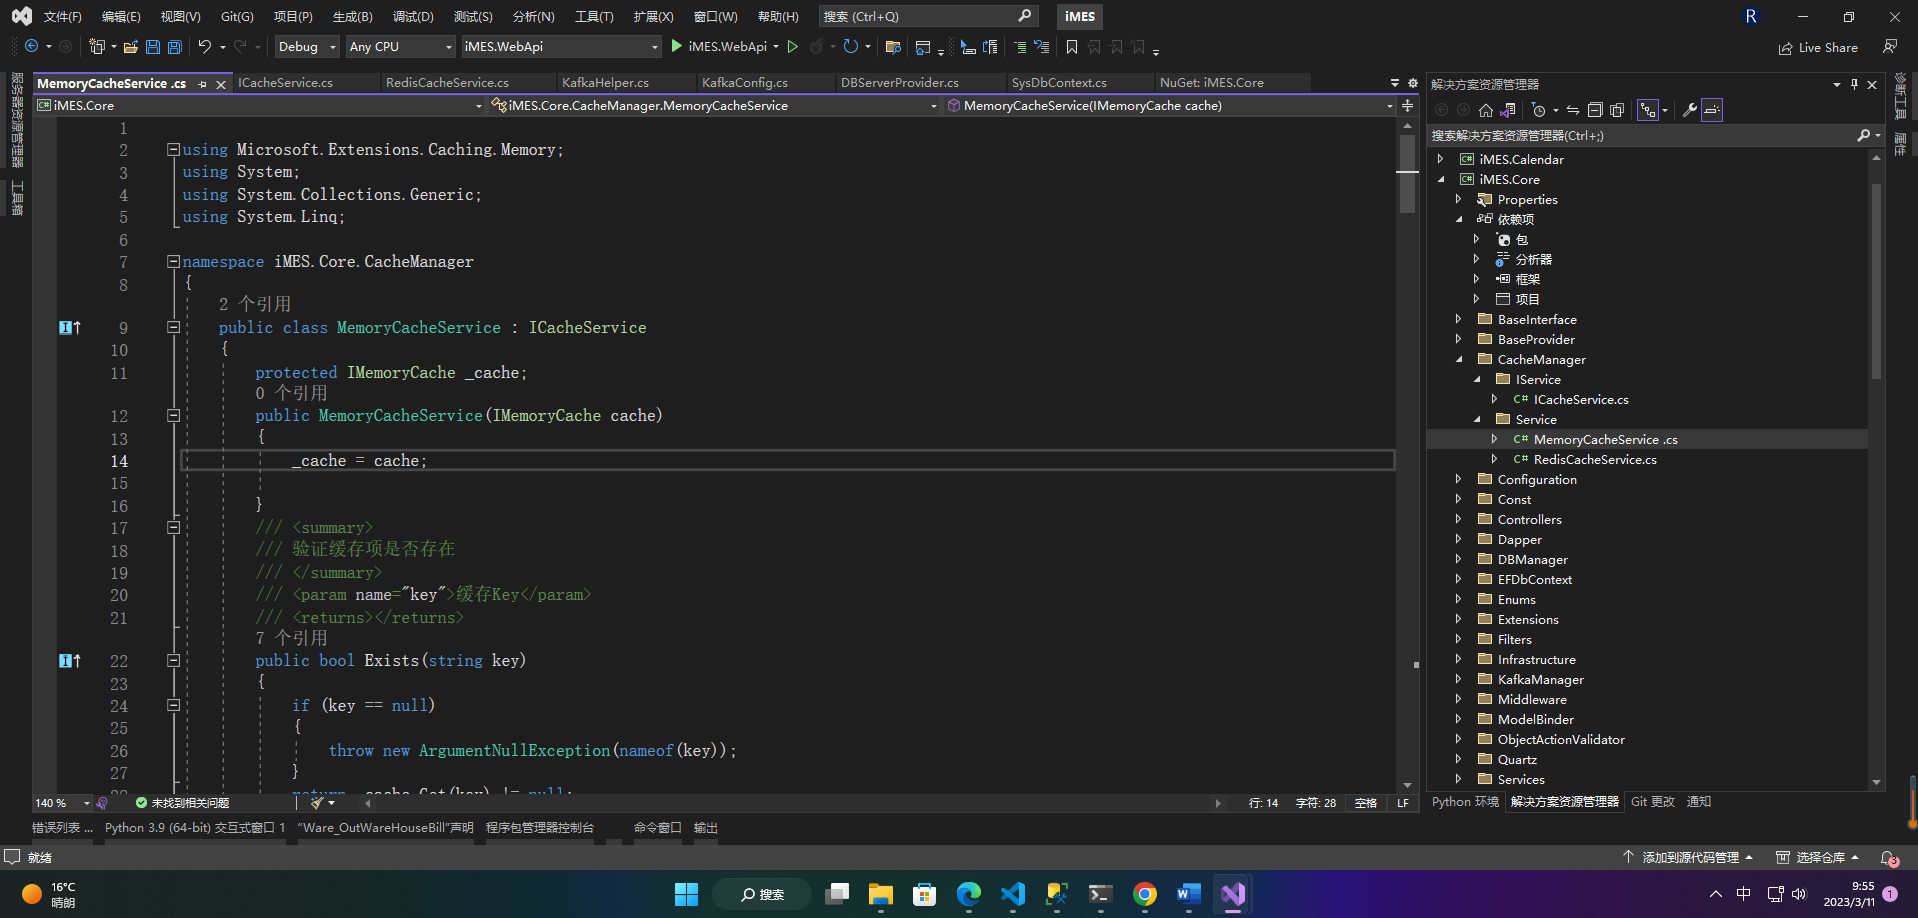The width and height of the screenshot is (1918, 918).
Task: Click the bookmark icon in the toolbar
Action: point(1072,47)
